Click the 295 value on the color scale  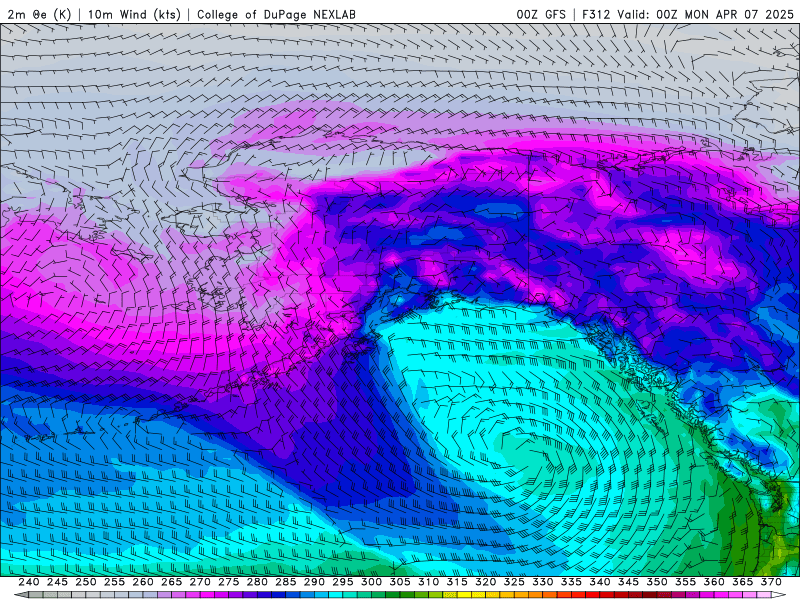[343, 582]
